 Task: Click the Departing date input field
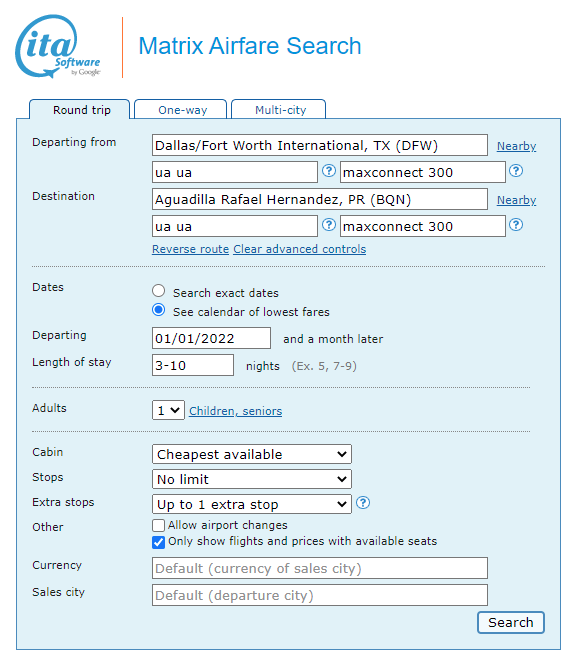pos(211,338)
